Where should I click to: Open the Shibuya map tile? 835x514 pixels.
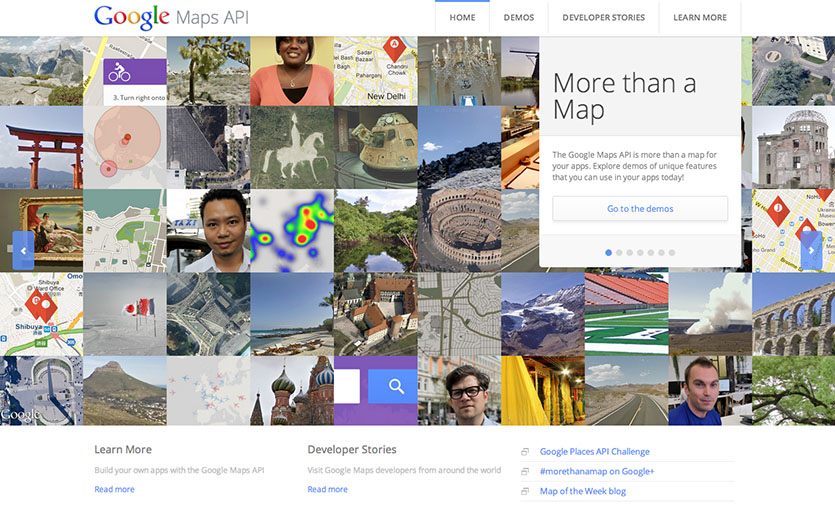[42, 314]
